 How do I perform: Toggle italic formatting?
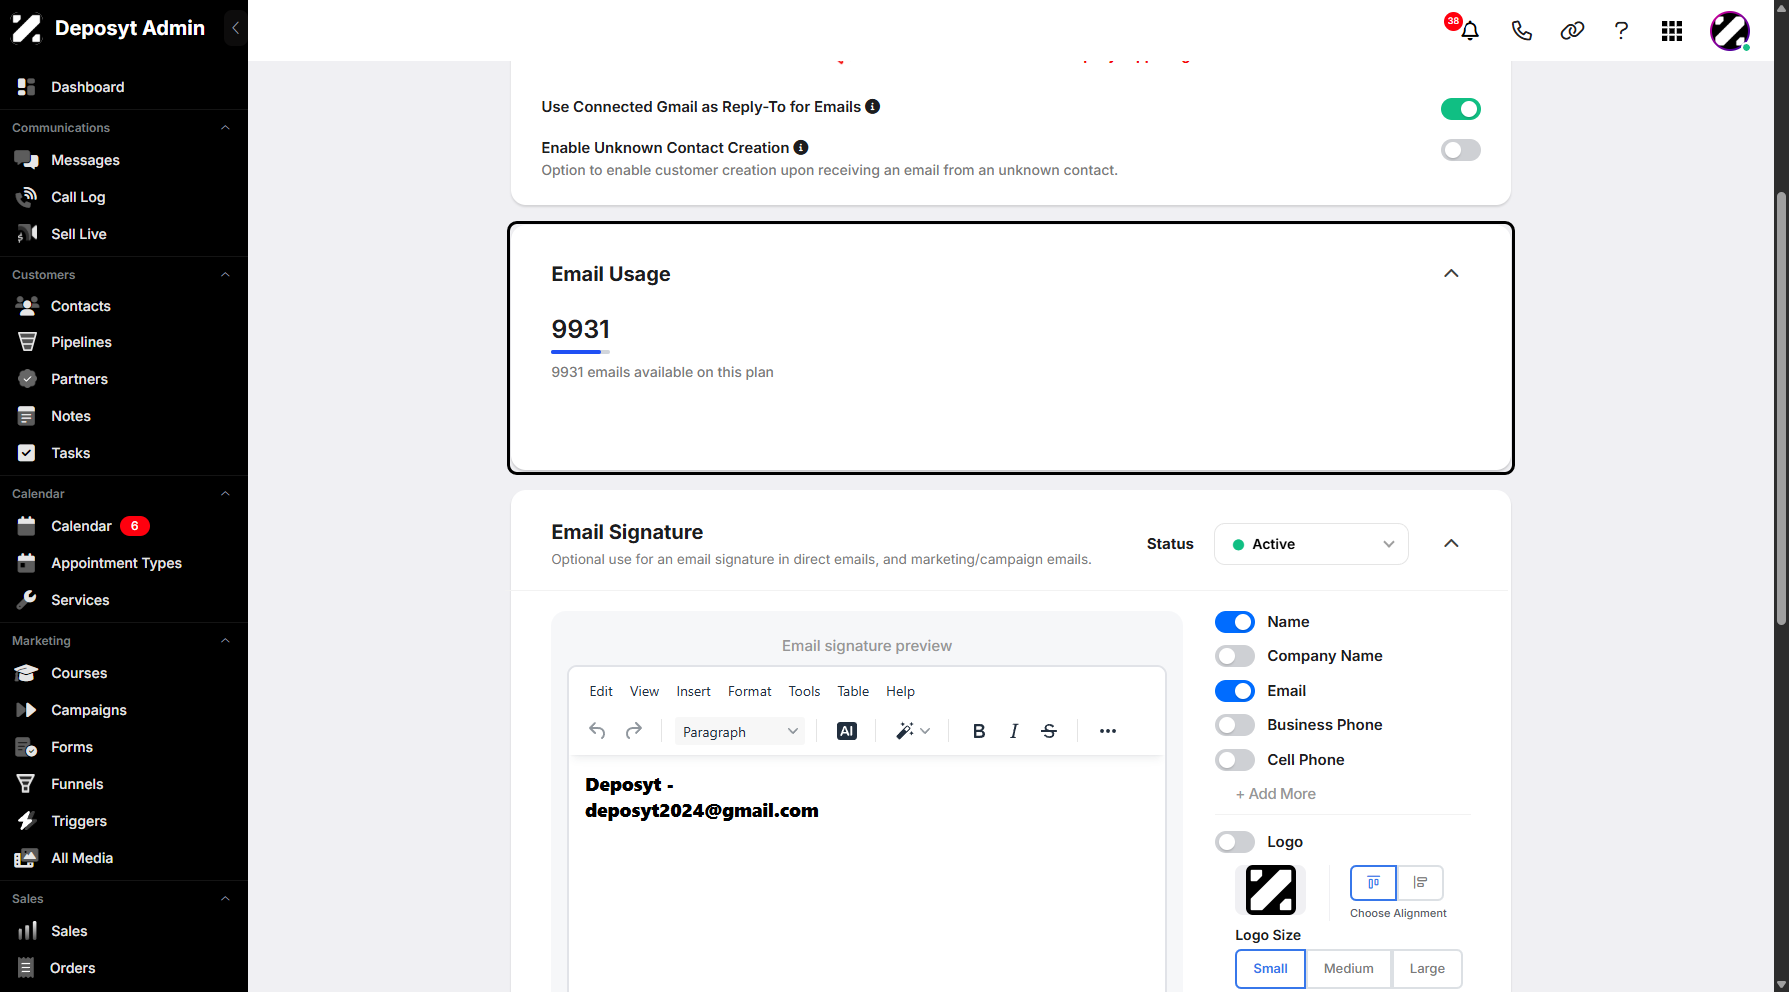[x=1014, y=731]
